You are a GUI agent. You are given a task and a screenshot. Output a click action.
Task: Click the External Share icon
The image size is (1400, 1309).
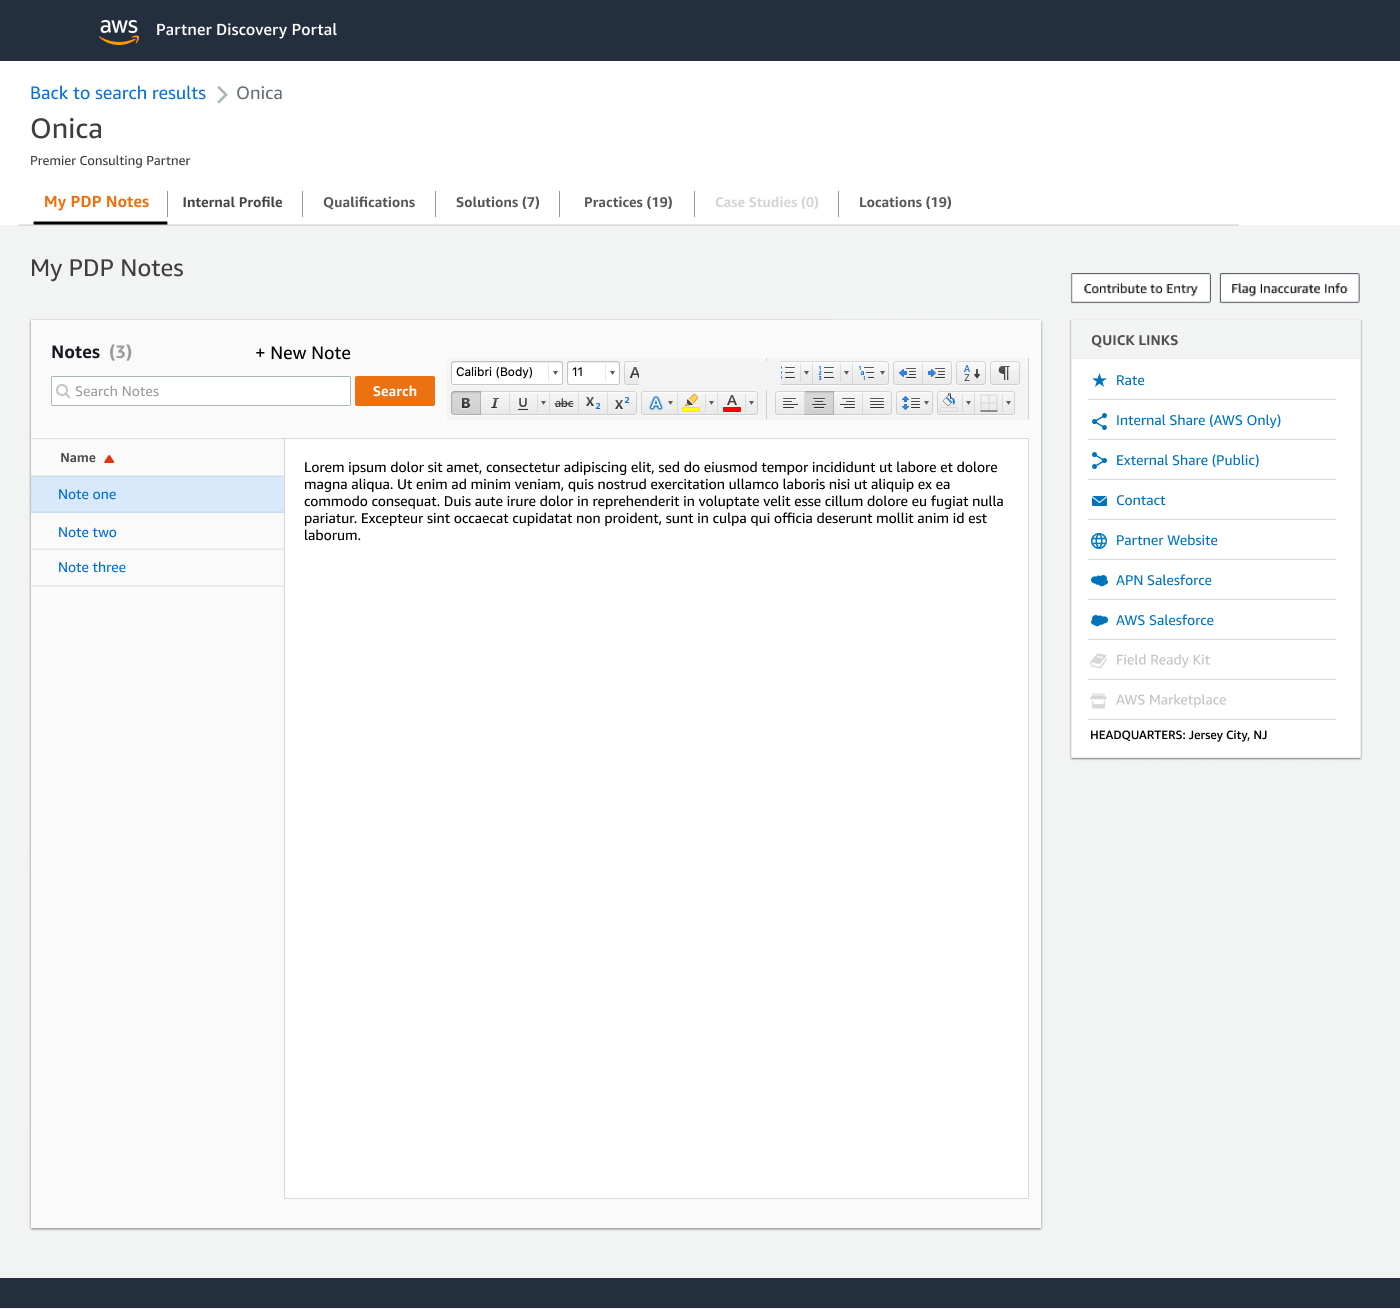point(1099,460)
